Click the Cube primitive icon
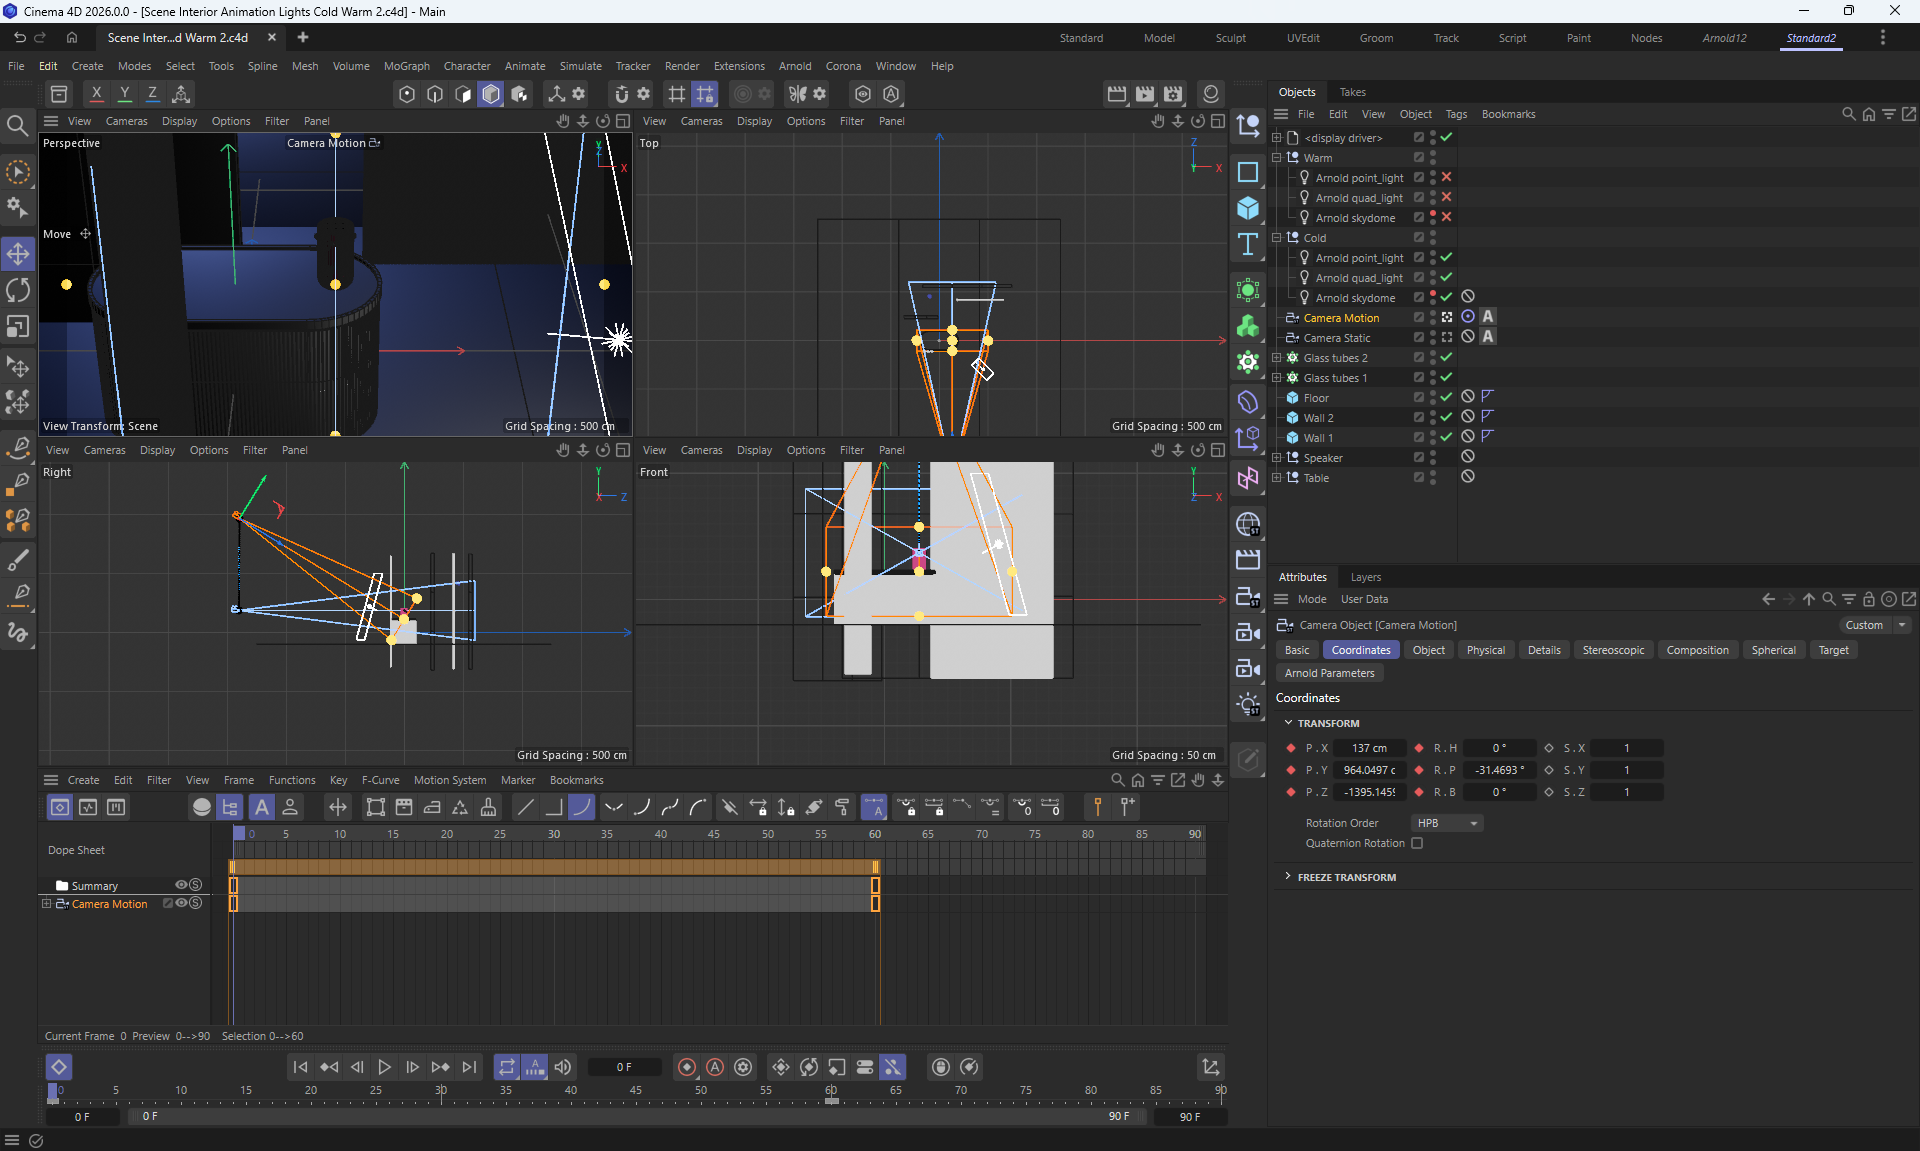The height and width of the screenshot is (1151, 1920). tap(1247, 208)
